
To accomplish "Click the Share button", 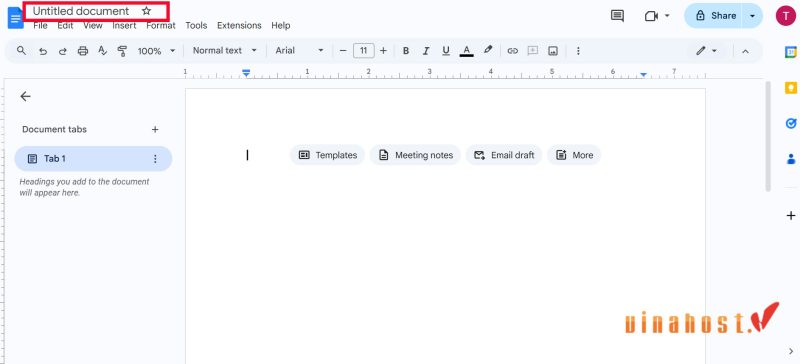I will (716, 16).
